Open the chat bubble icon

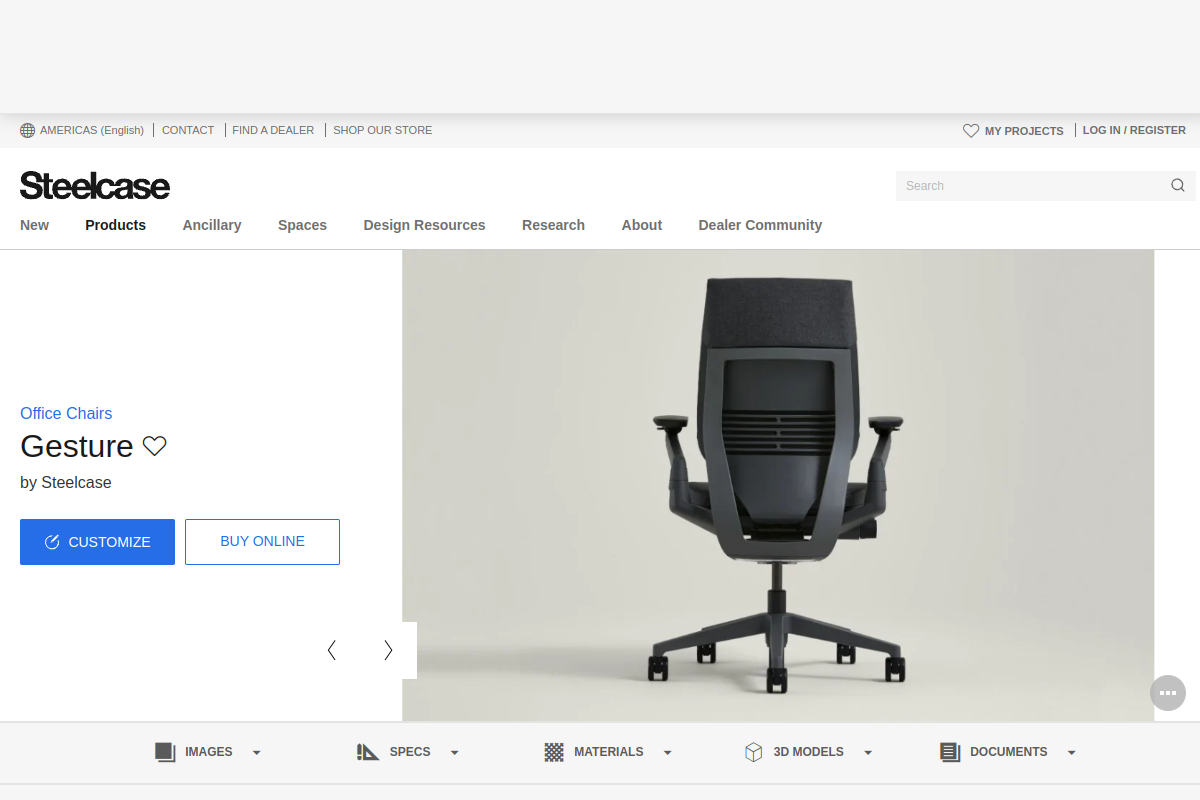(x=1168, y=693)
